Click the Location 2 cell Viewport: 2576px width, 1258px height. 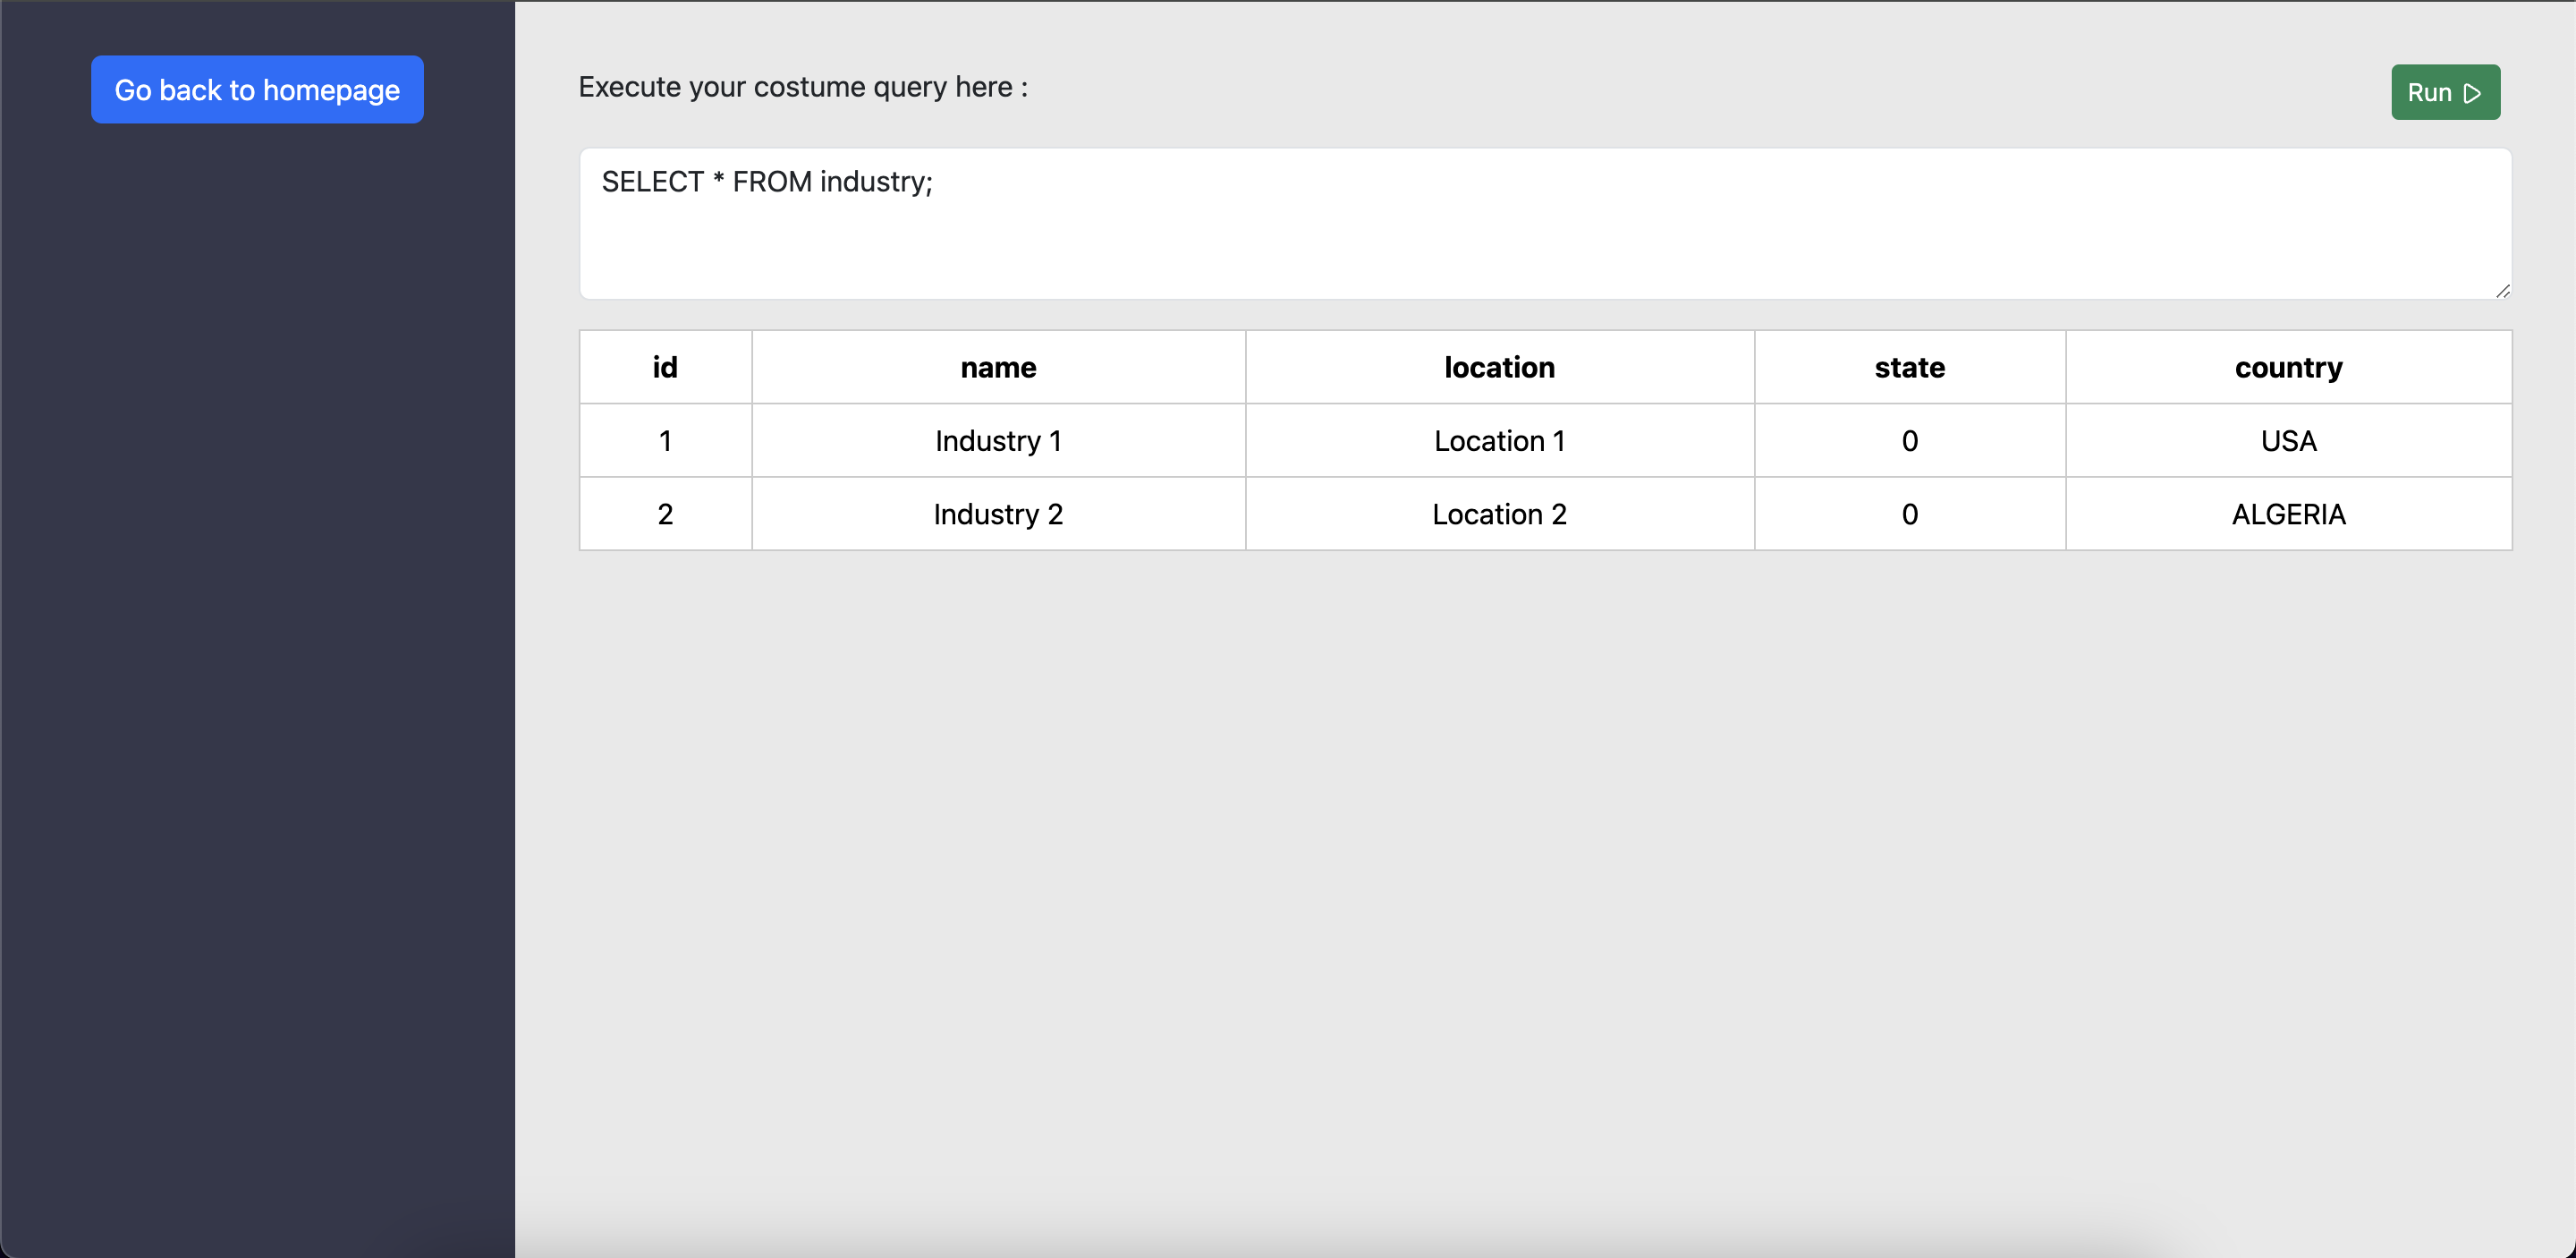tap(1499, 514)
